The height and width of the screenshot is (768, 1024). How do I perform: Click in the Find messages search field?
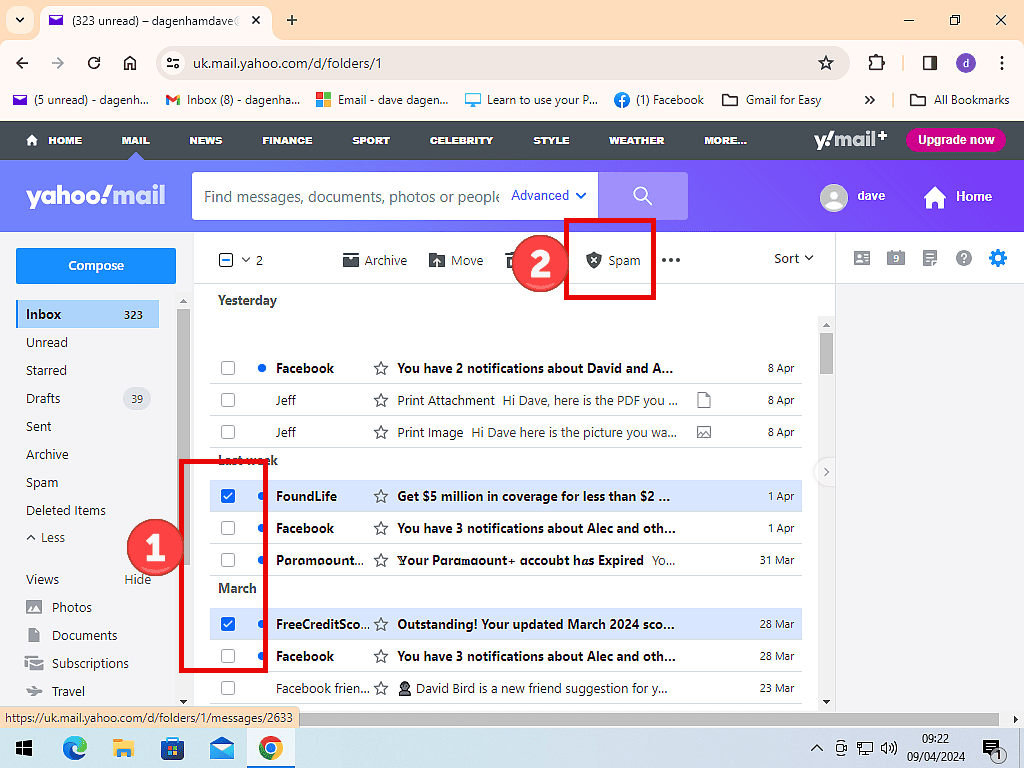click(350, 196)
